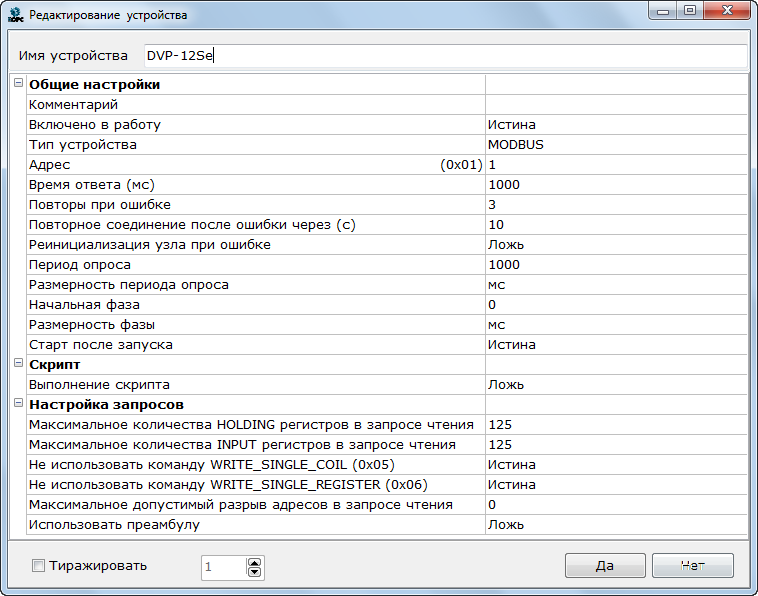Toggle Использовать преамбулу value
The image size is (758, 596).
click(615, 525)
